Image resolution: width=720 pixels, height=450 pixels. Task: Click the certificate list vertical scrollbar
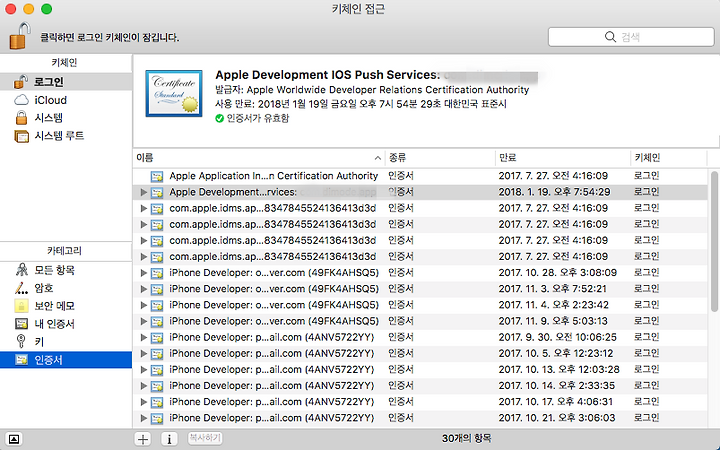coord(714,242)
